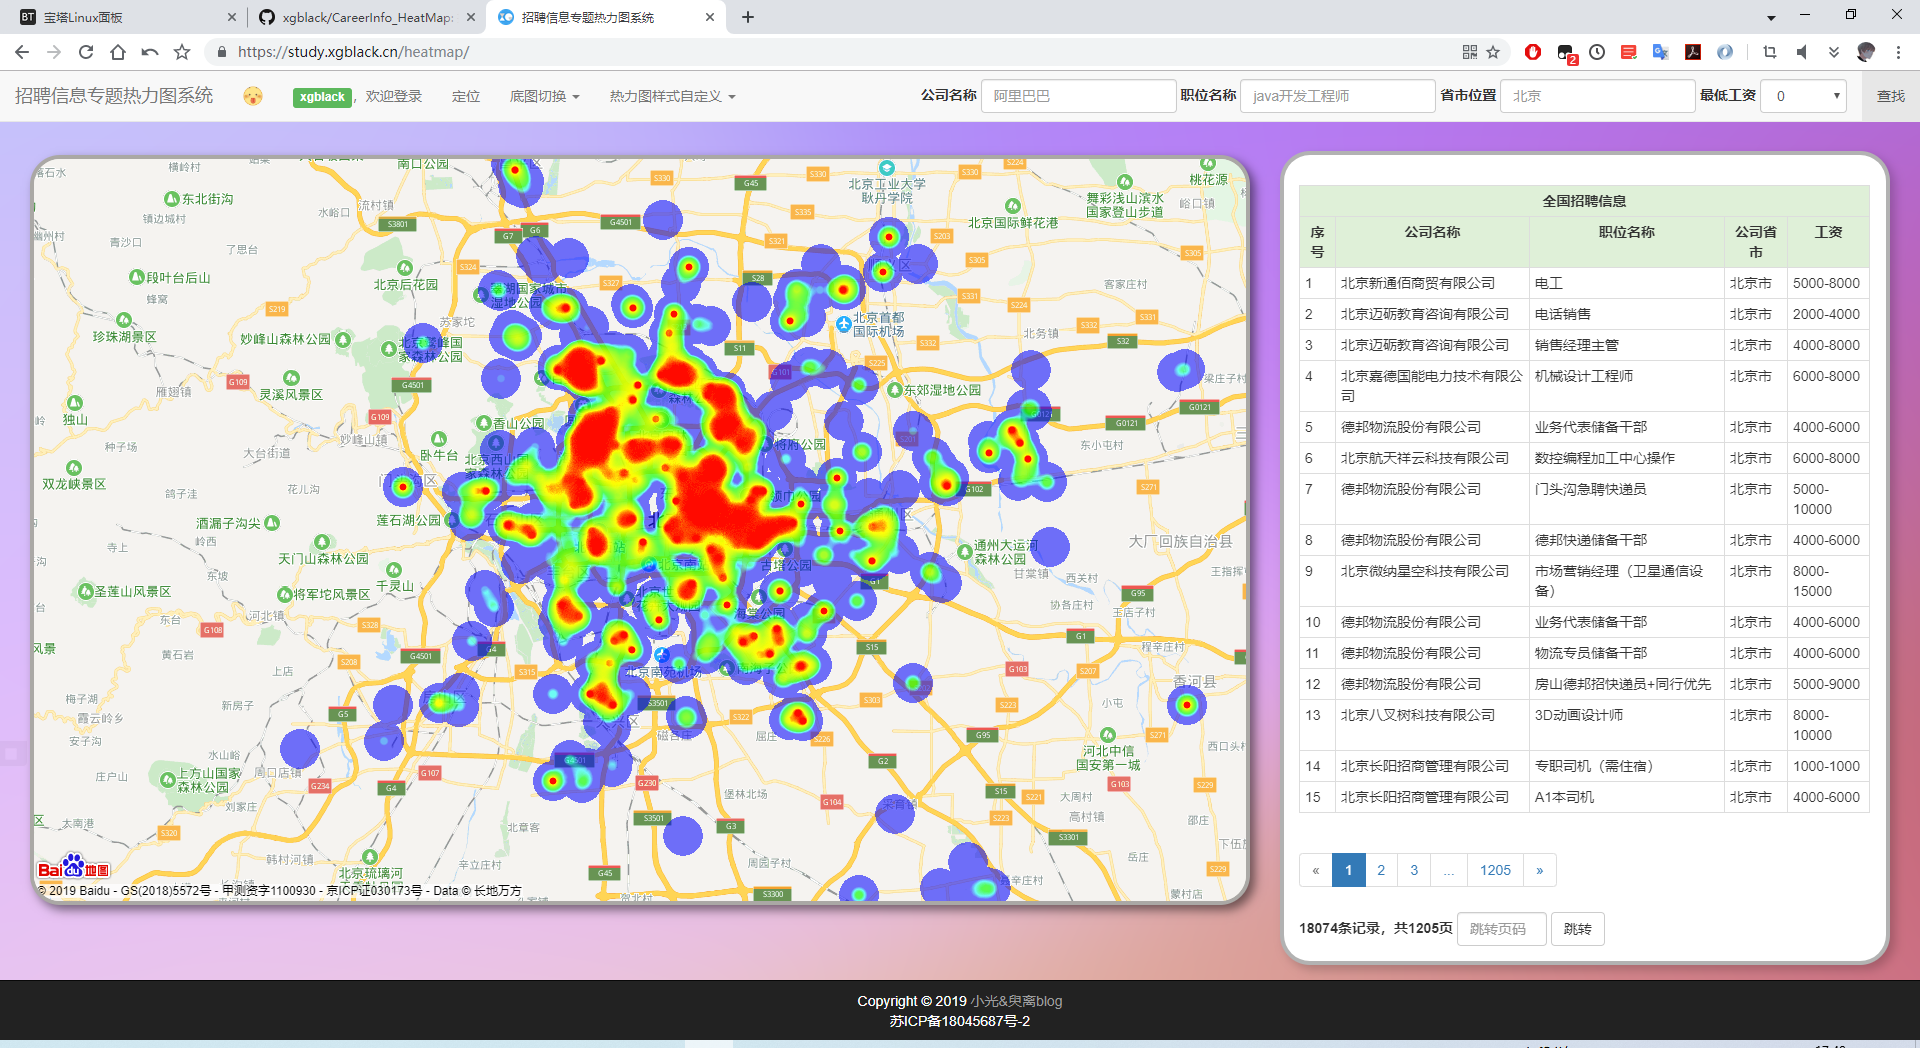
Task: Open the Google Translate extension
Action: point(1661,52)
